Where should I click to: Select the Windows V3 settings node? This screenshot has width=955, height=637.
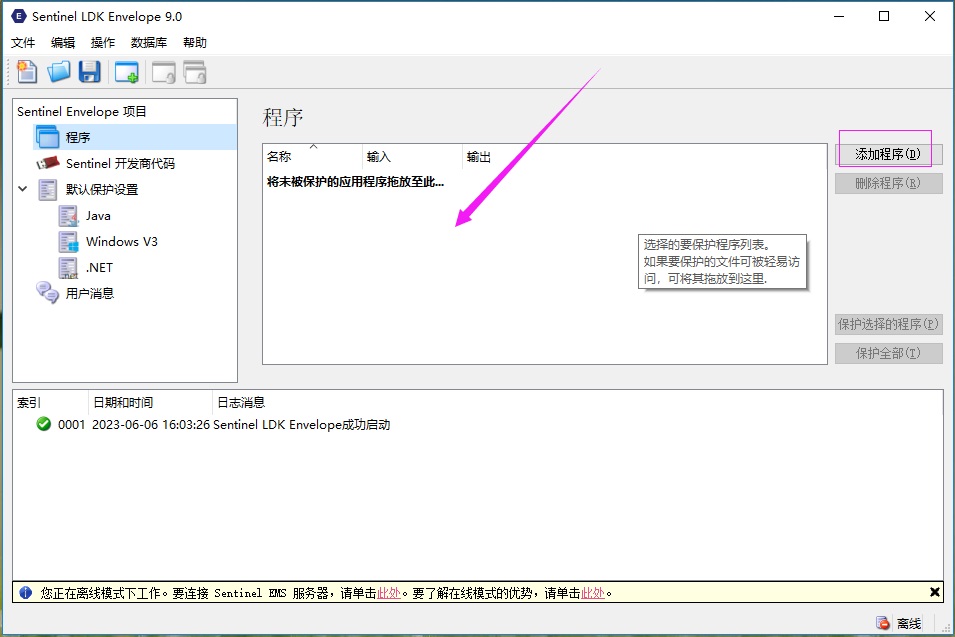click(121, 241)
